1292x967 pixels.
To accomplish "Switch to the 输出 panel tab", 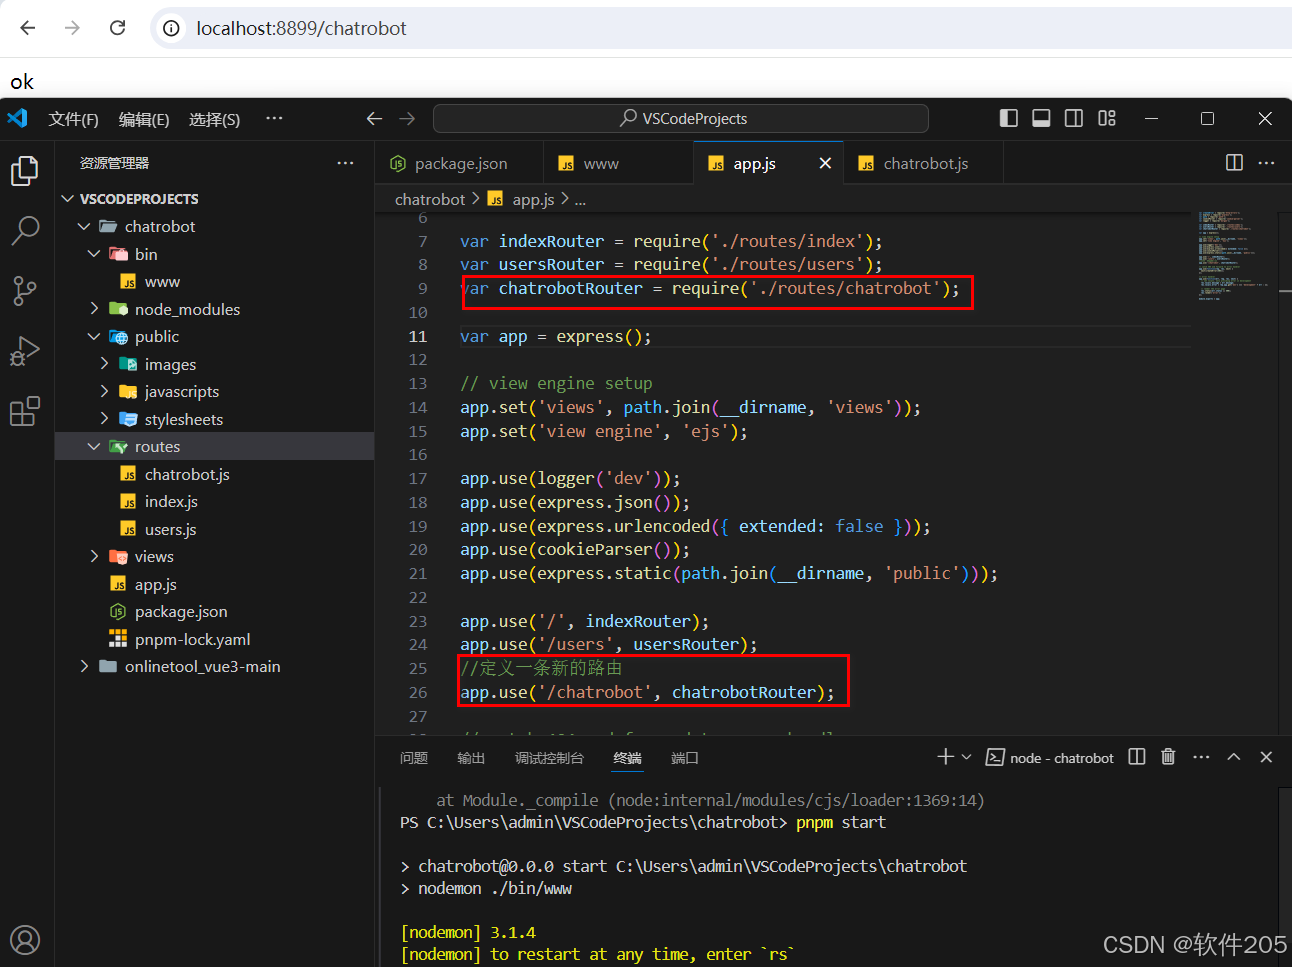I will pos(471,758).
